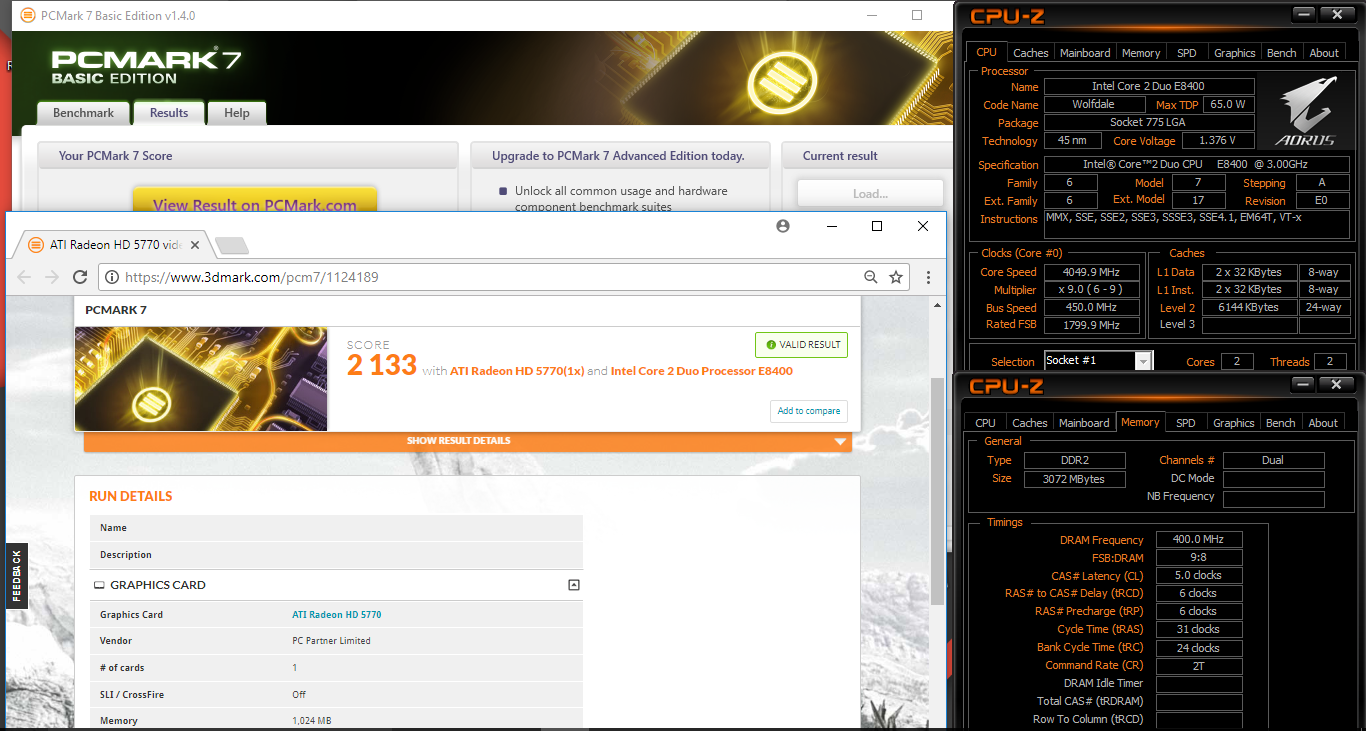Click the Bus Speed value 450.0 MHz
The height and width of the screenshot is (731, 1366).
(x=1091, y=308)
